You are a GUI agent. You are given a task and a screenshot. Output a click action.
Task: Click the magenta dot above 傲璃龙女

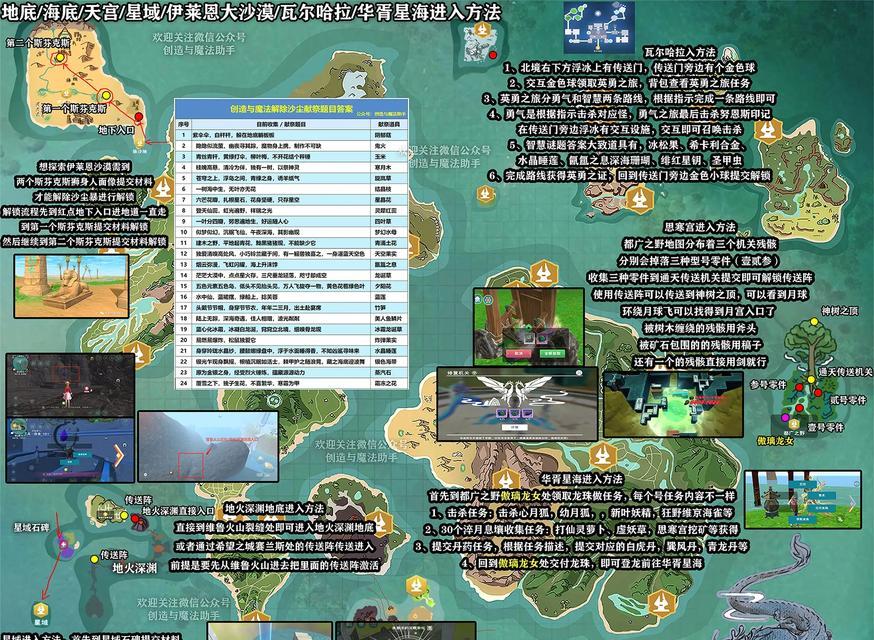tap(785, 418)
